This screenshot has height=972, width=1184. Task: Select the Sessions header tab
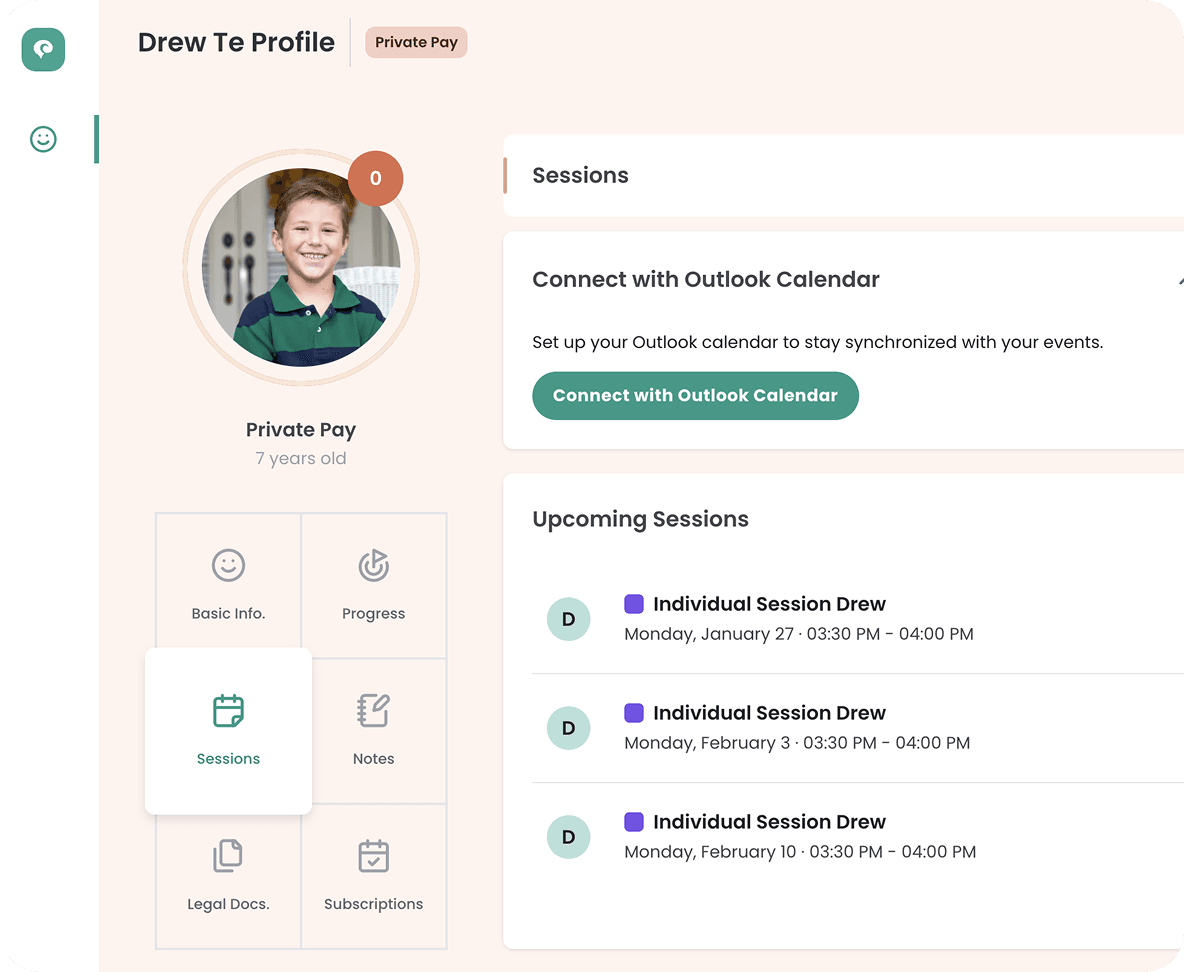click(581, 176)
